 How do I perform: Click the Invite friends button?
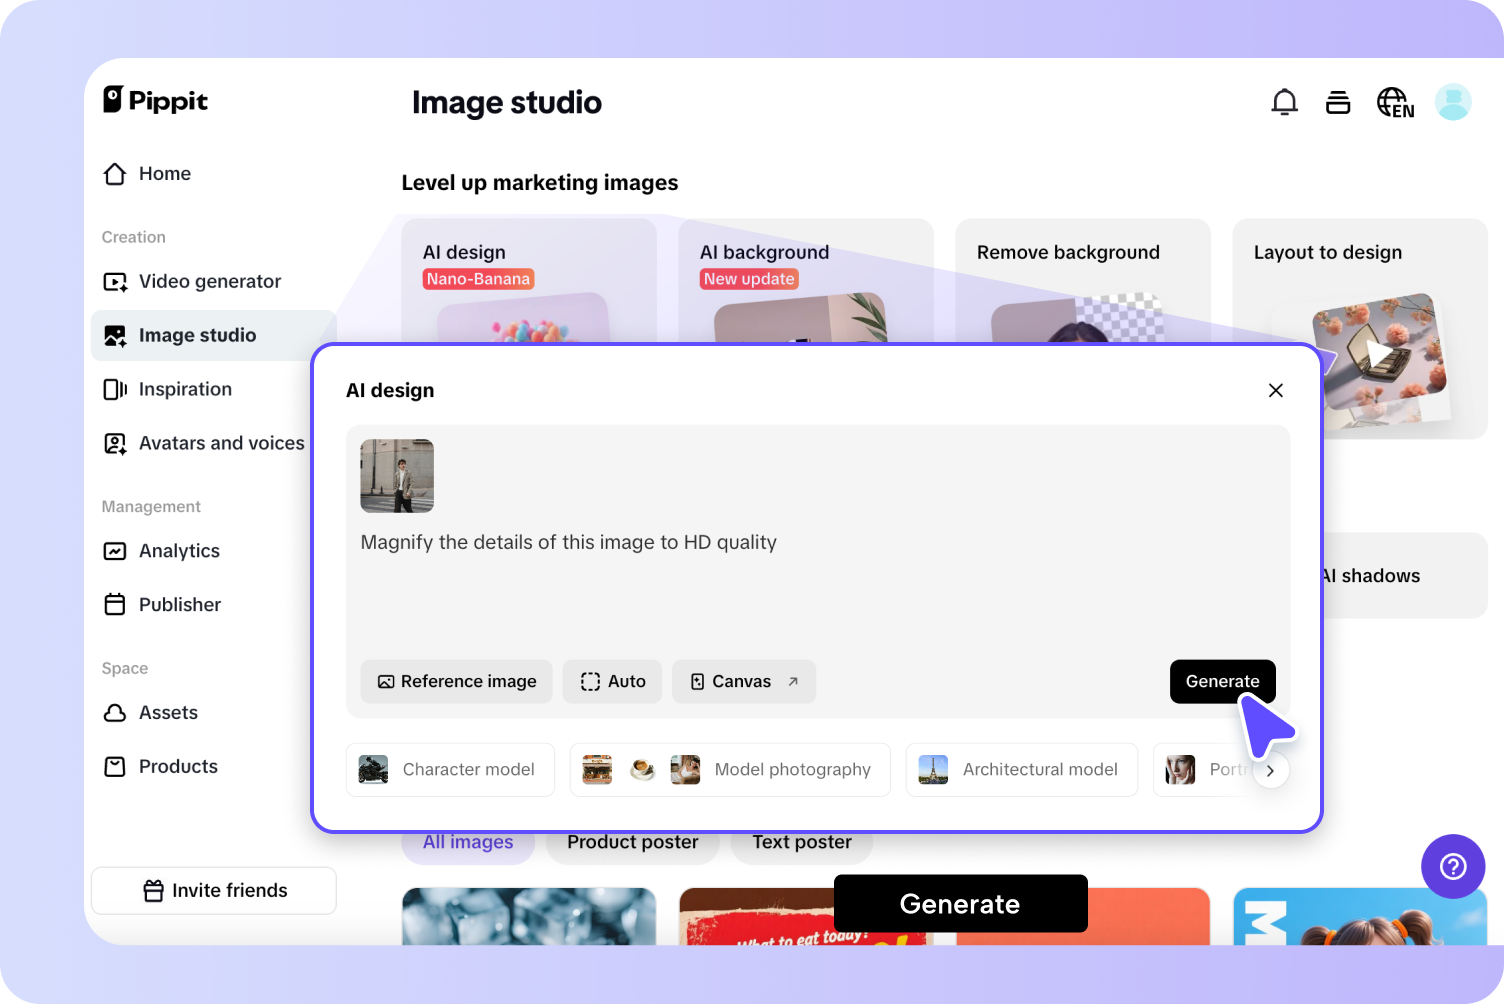(x=214, y=891)
